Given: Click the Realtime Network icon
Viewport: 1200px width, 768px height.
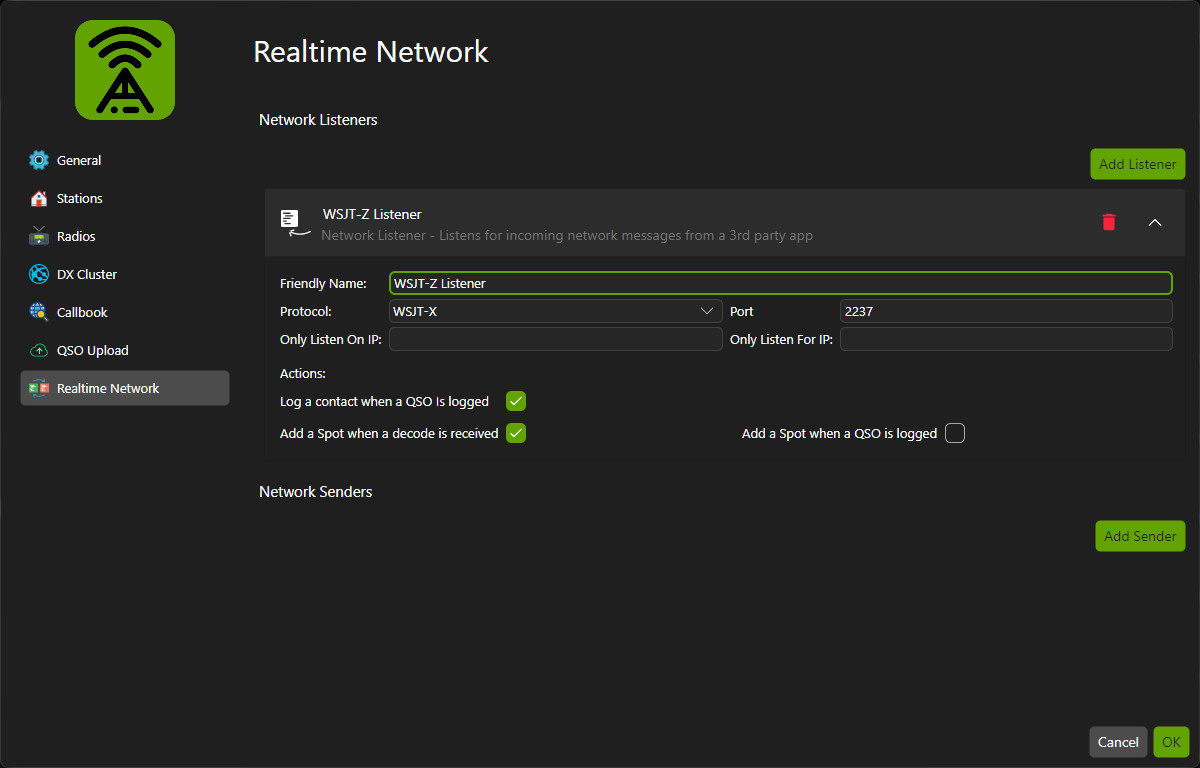Looking at the screenshot, I should (39, 388).
